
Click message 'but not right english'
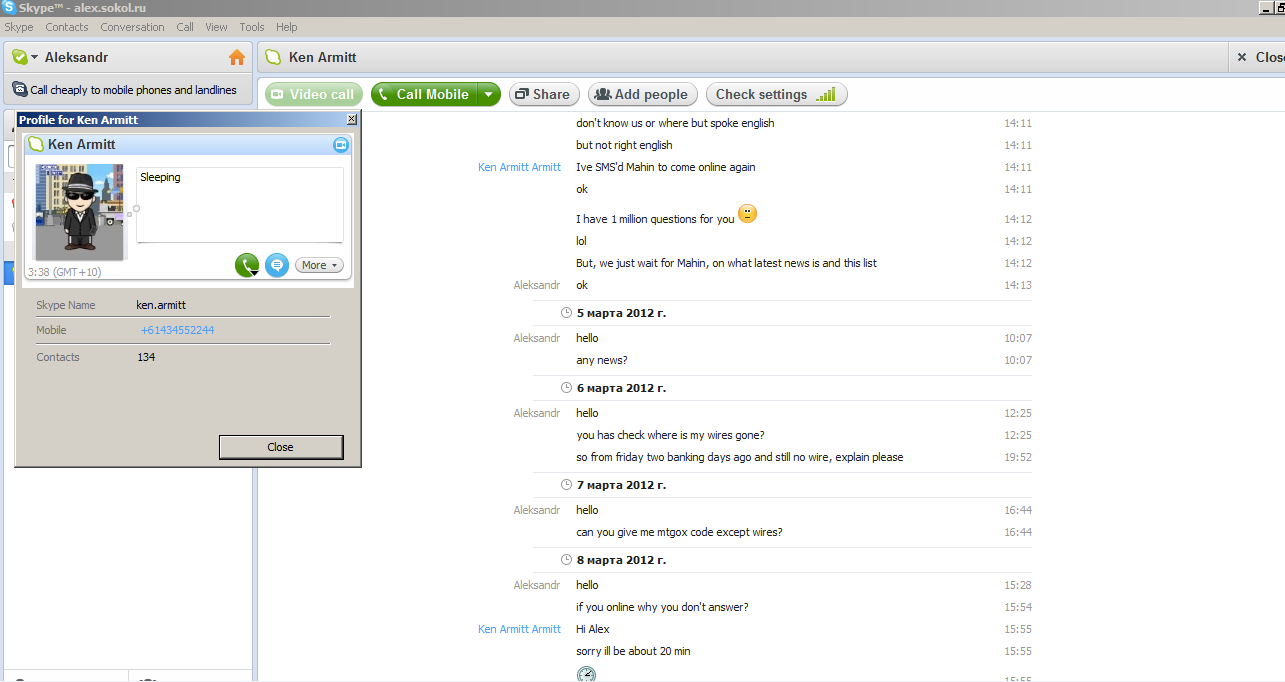[x=624, y=145]
